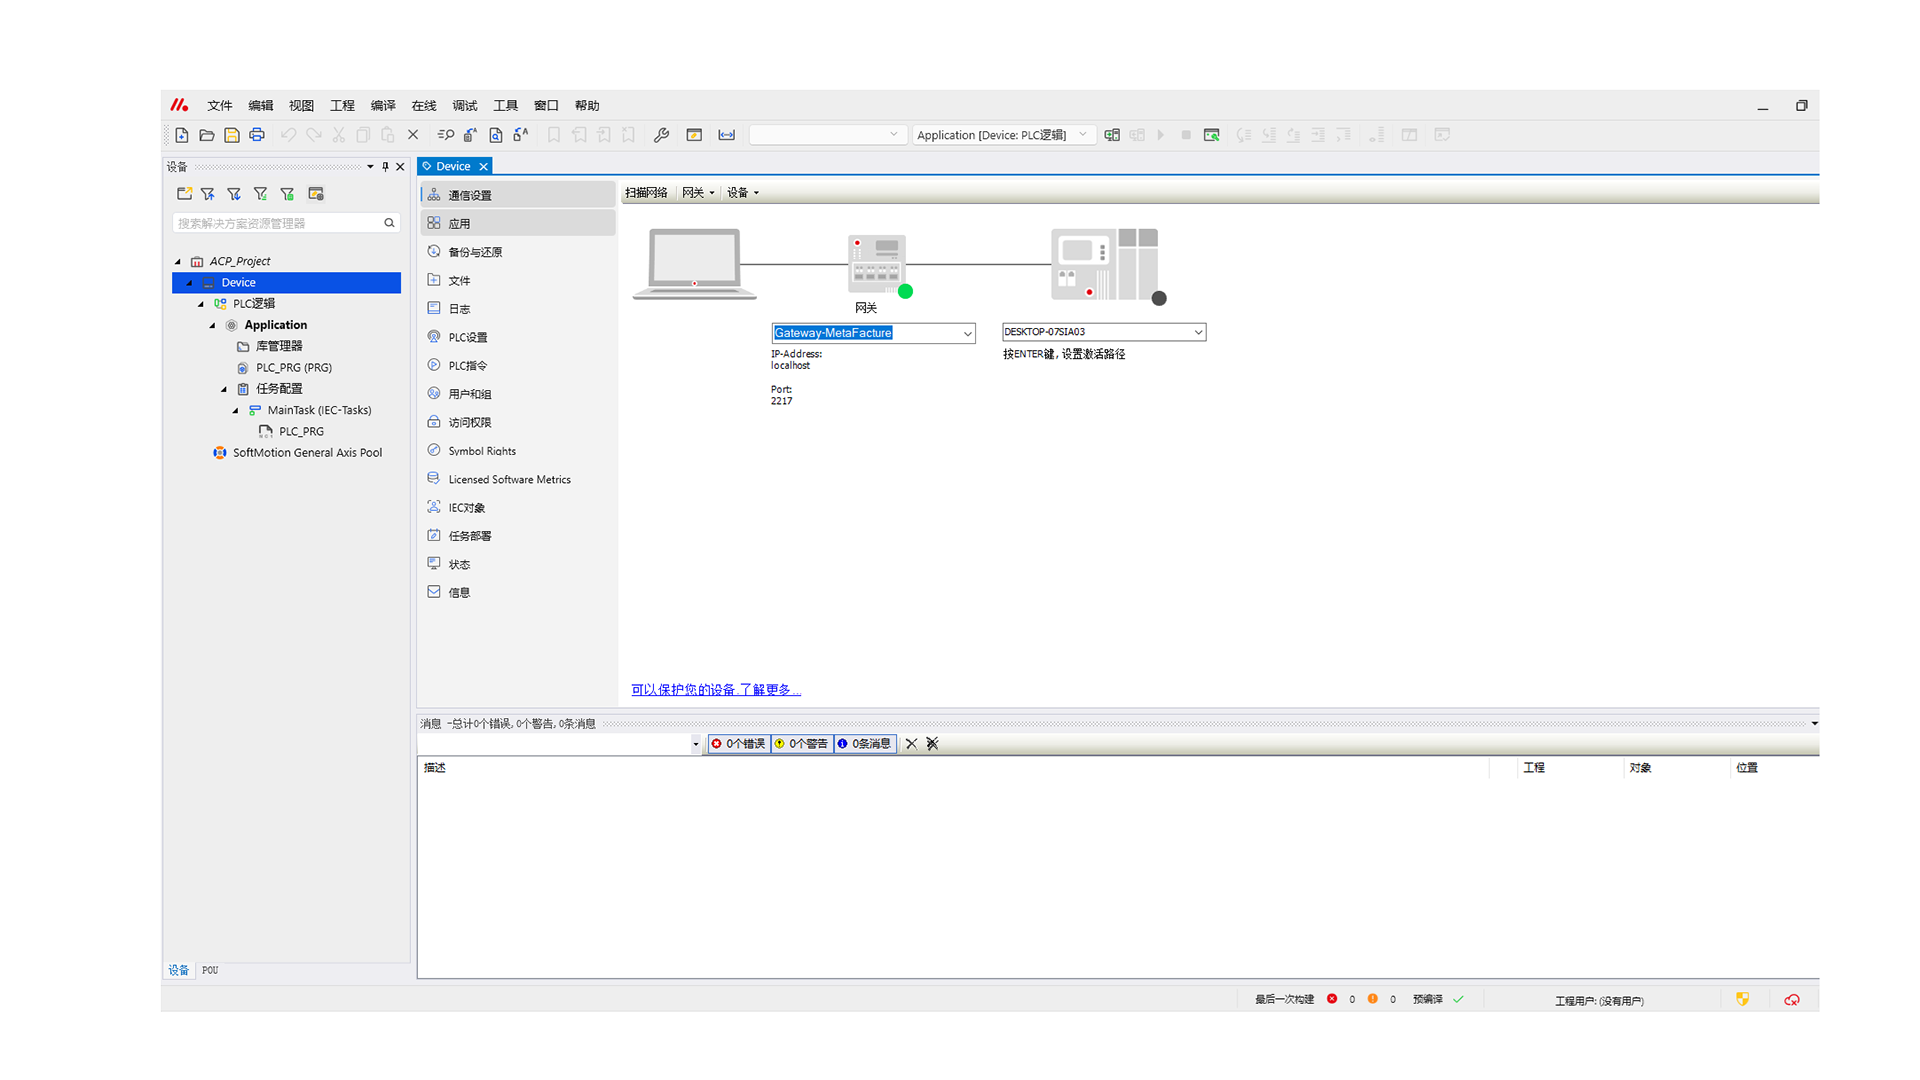Viewport: 1920px width, 1080px height.
Task: Click the Find search icon in toolbar
Action: click(x=446, y=135)
